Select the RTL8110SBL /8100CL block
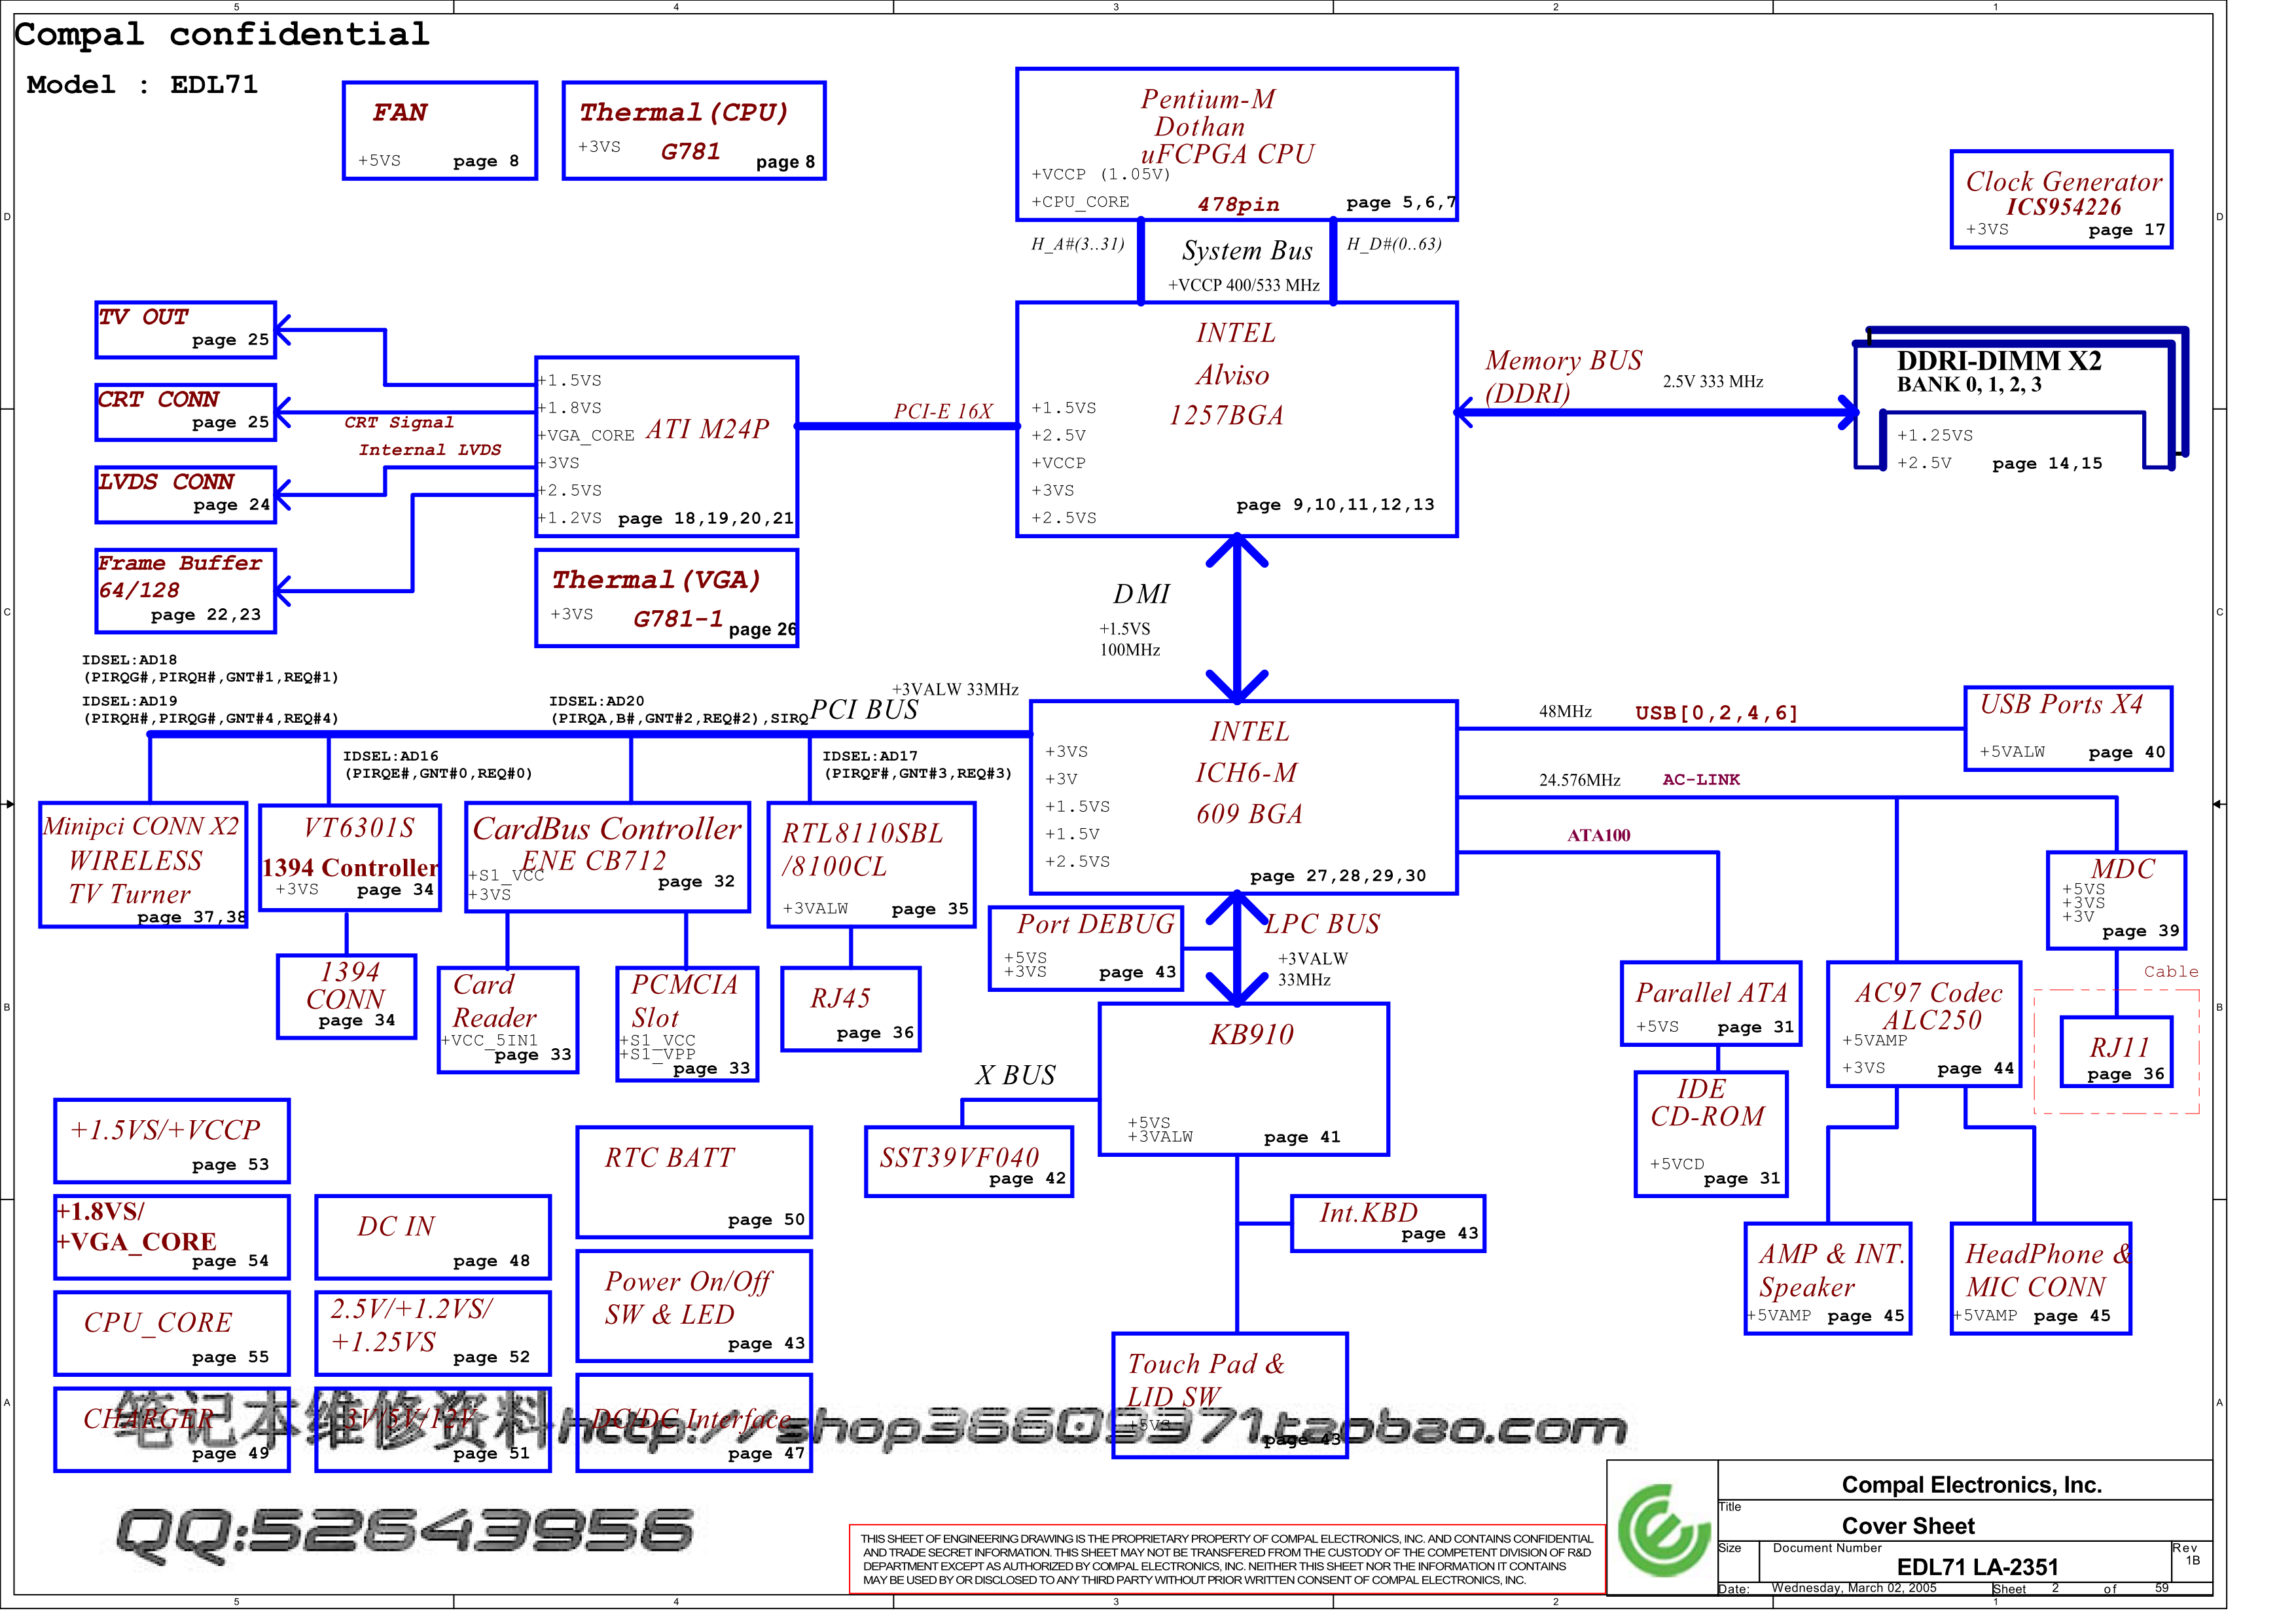2296x1623 pixels. (871, 865)
